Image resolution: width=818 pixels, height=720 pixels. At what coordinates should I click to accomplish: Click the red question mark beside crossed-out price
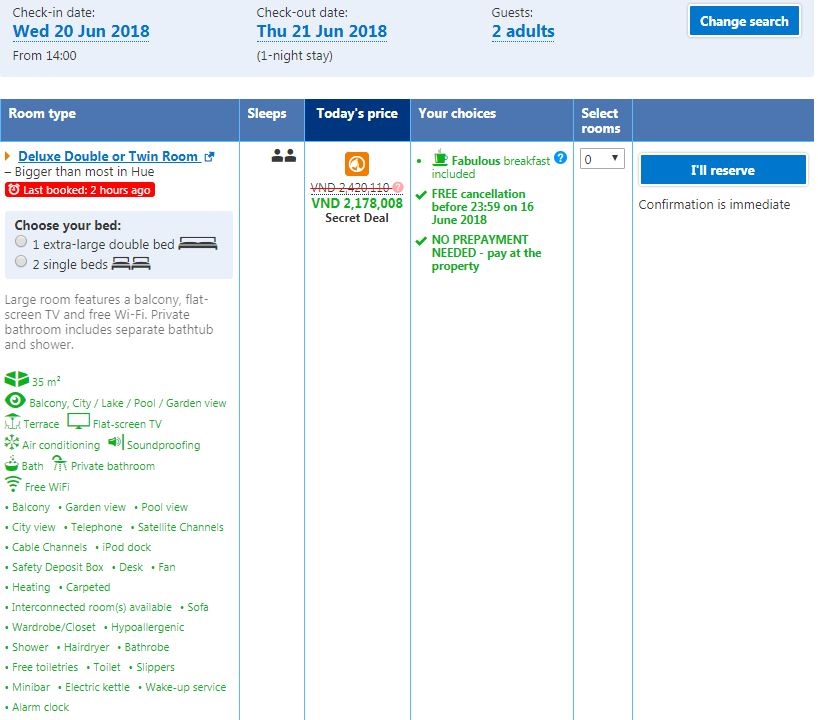tap(398, 187)
